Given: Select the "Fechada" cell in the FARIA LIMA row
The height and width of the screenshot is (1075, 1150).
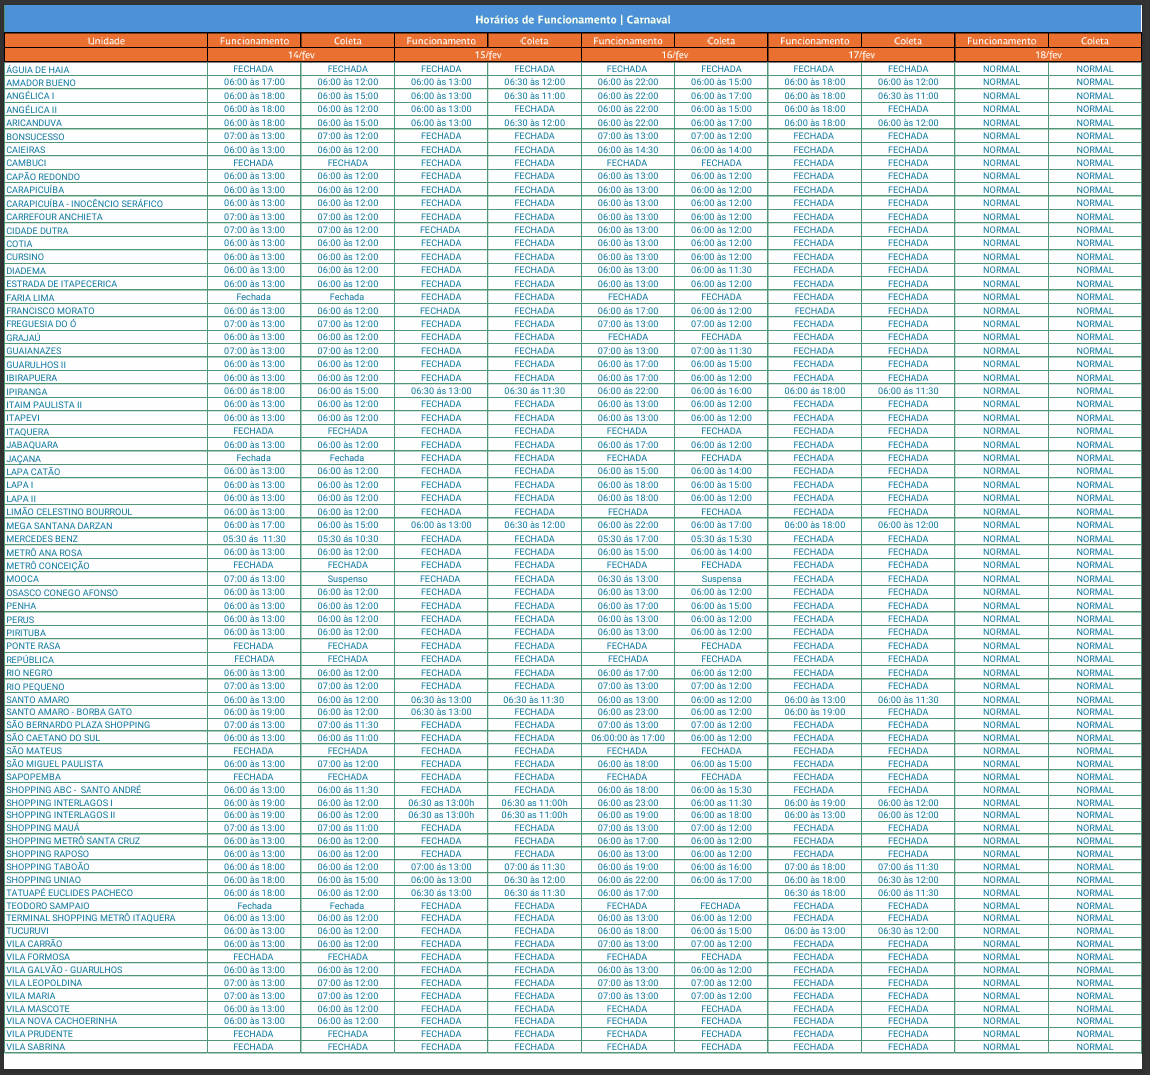Looking at the screenshot, I should pos(255,296).
